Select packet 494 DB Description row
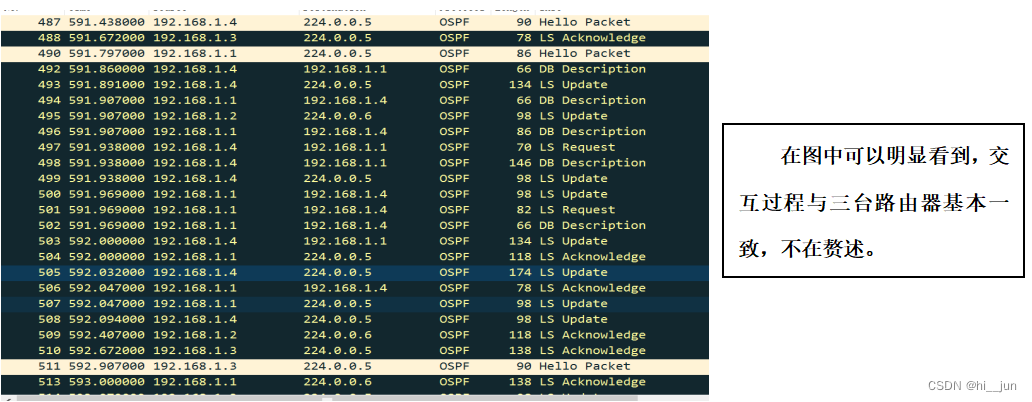1032x402 pixels. [x=355, y=101]
